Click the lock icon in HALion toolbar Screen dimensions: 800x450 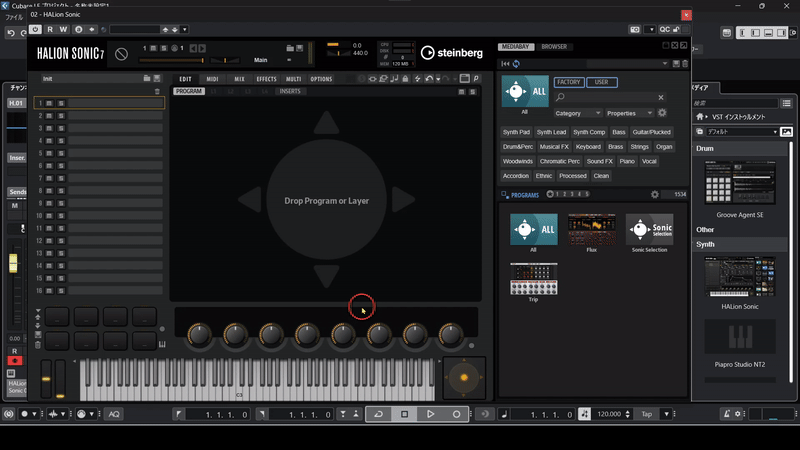[x=405, y=79]
